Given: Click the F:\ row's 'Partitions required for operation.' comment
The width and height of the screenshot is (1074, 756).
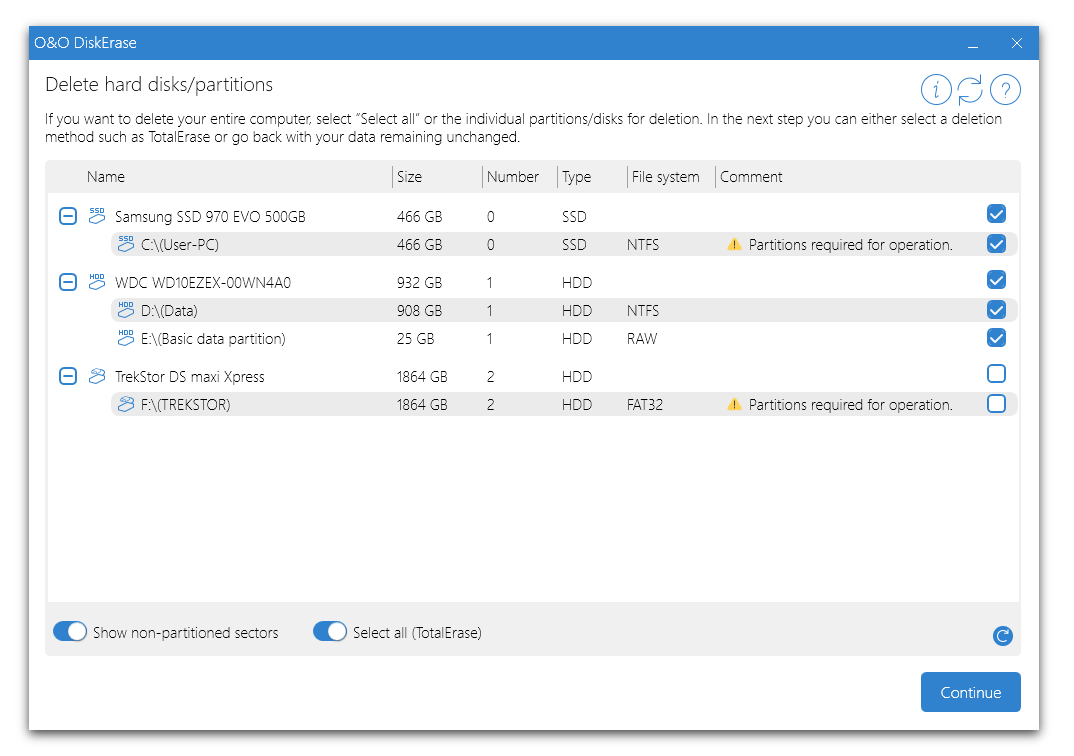Looking at the screenshot, I should 851,405.
